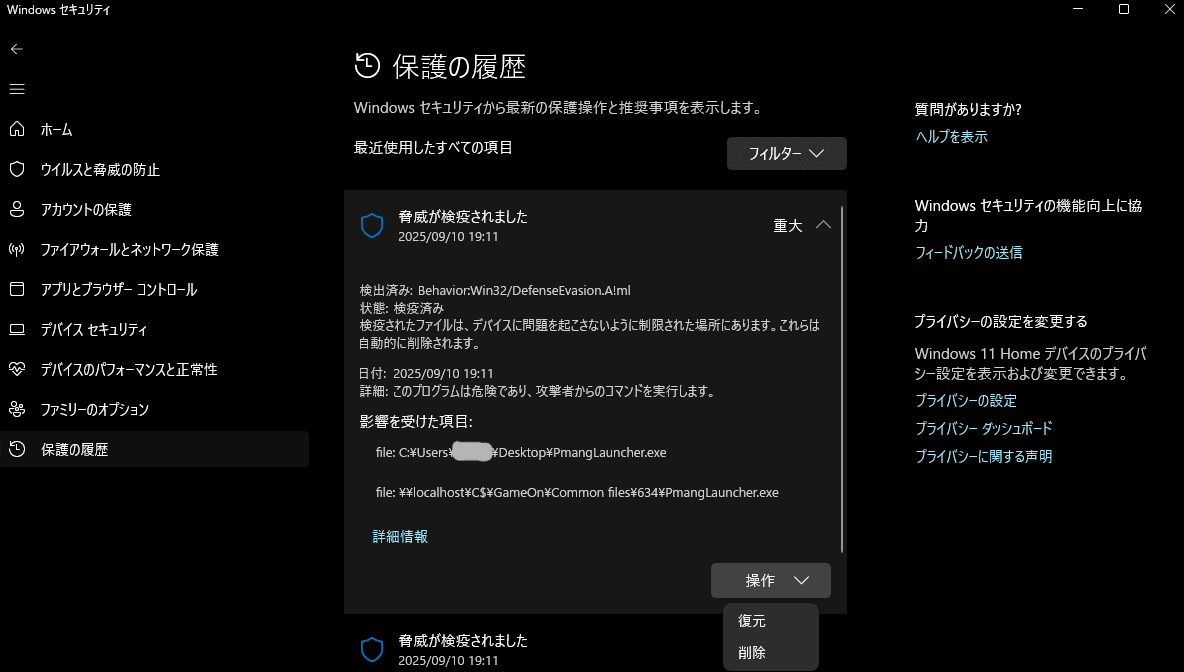Click the virus protection shield icon
The height and width of the screenshot is (672, 1184).
[17, 169]
